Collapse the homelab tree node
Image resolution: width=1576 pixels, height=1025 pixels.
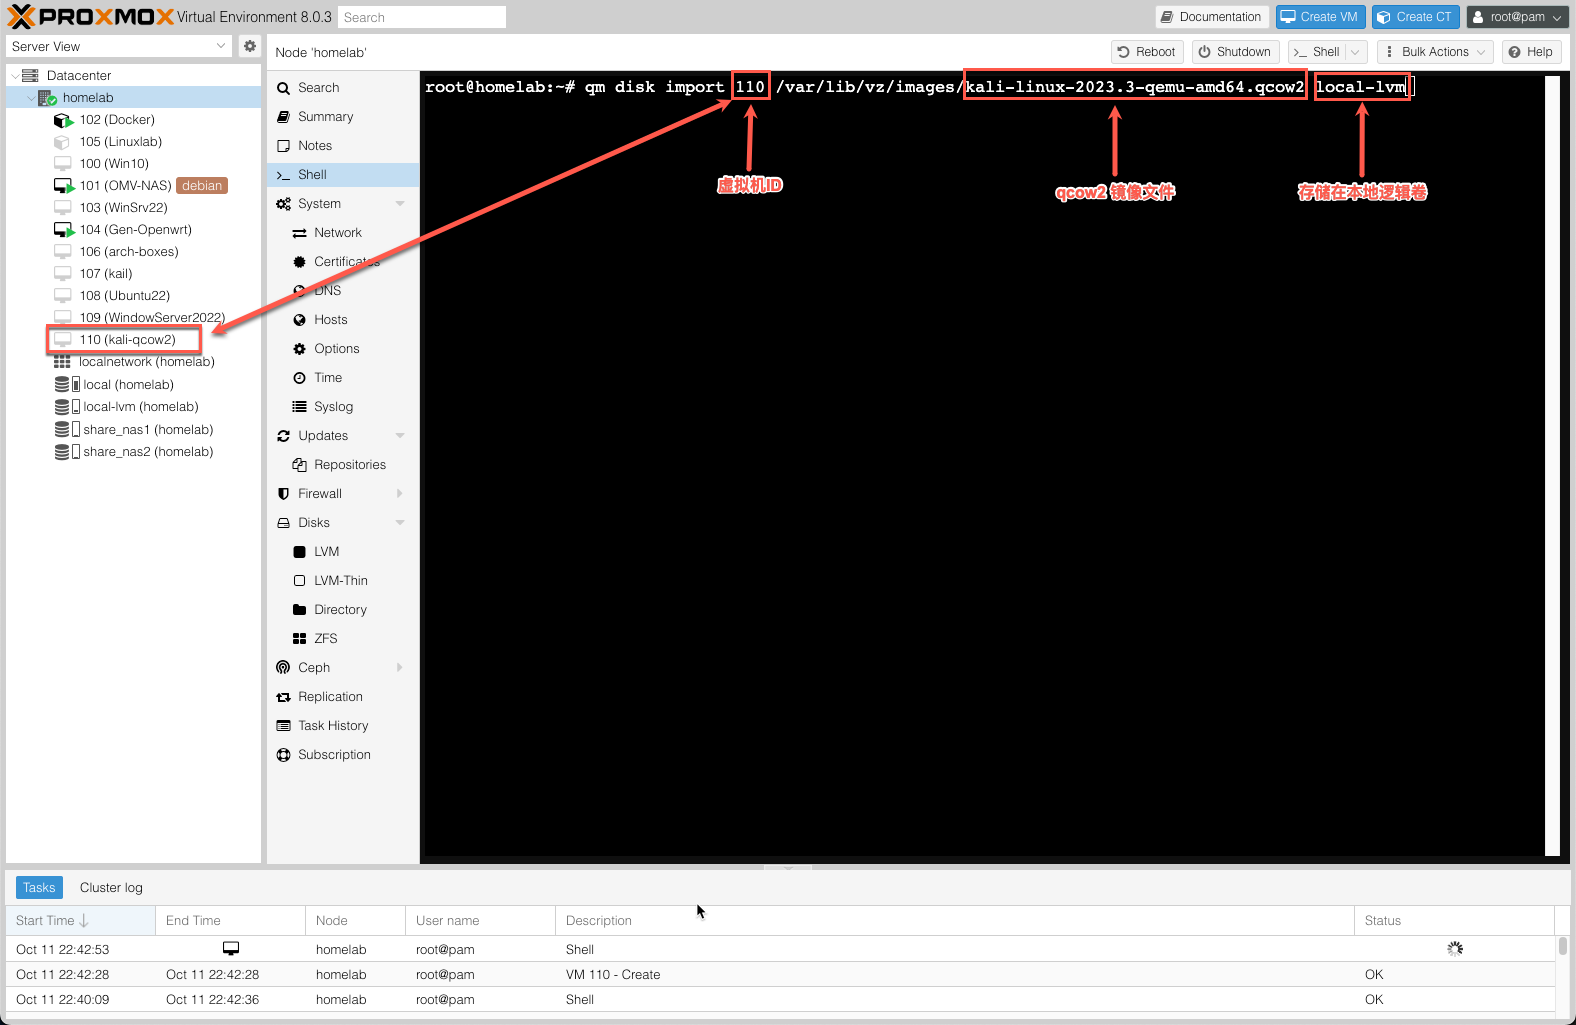click(x=30, y=98)
